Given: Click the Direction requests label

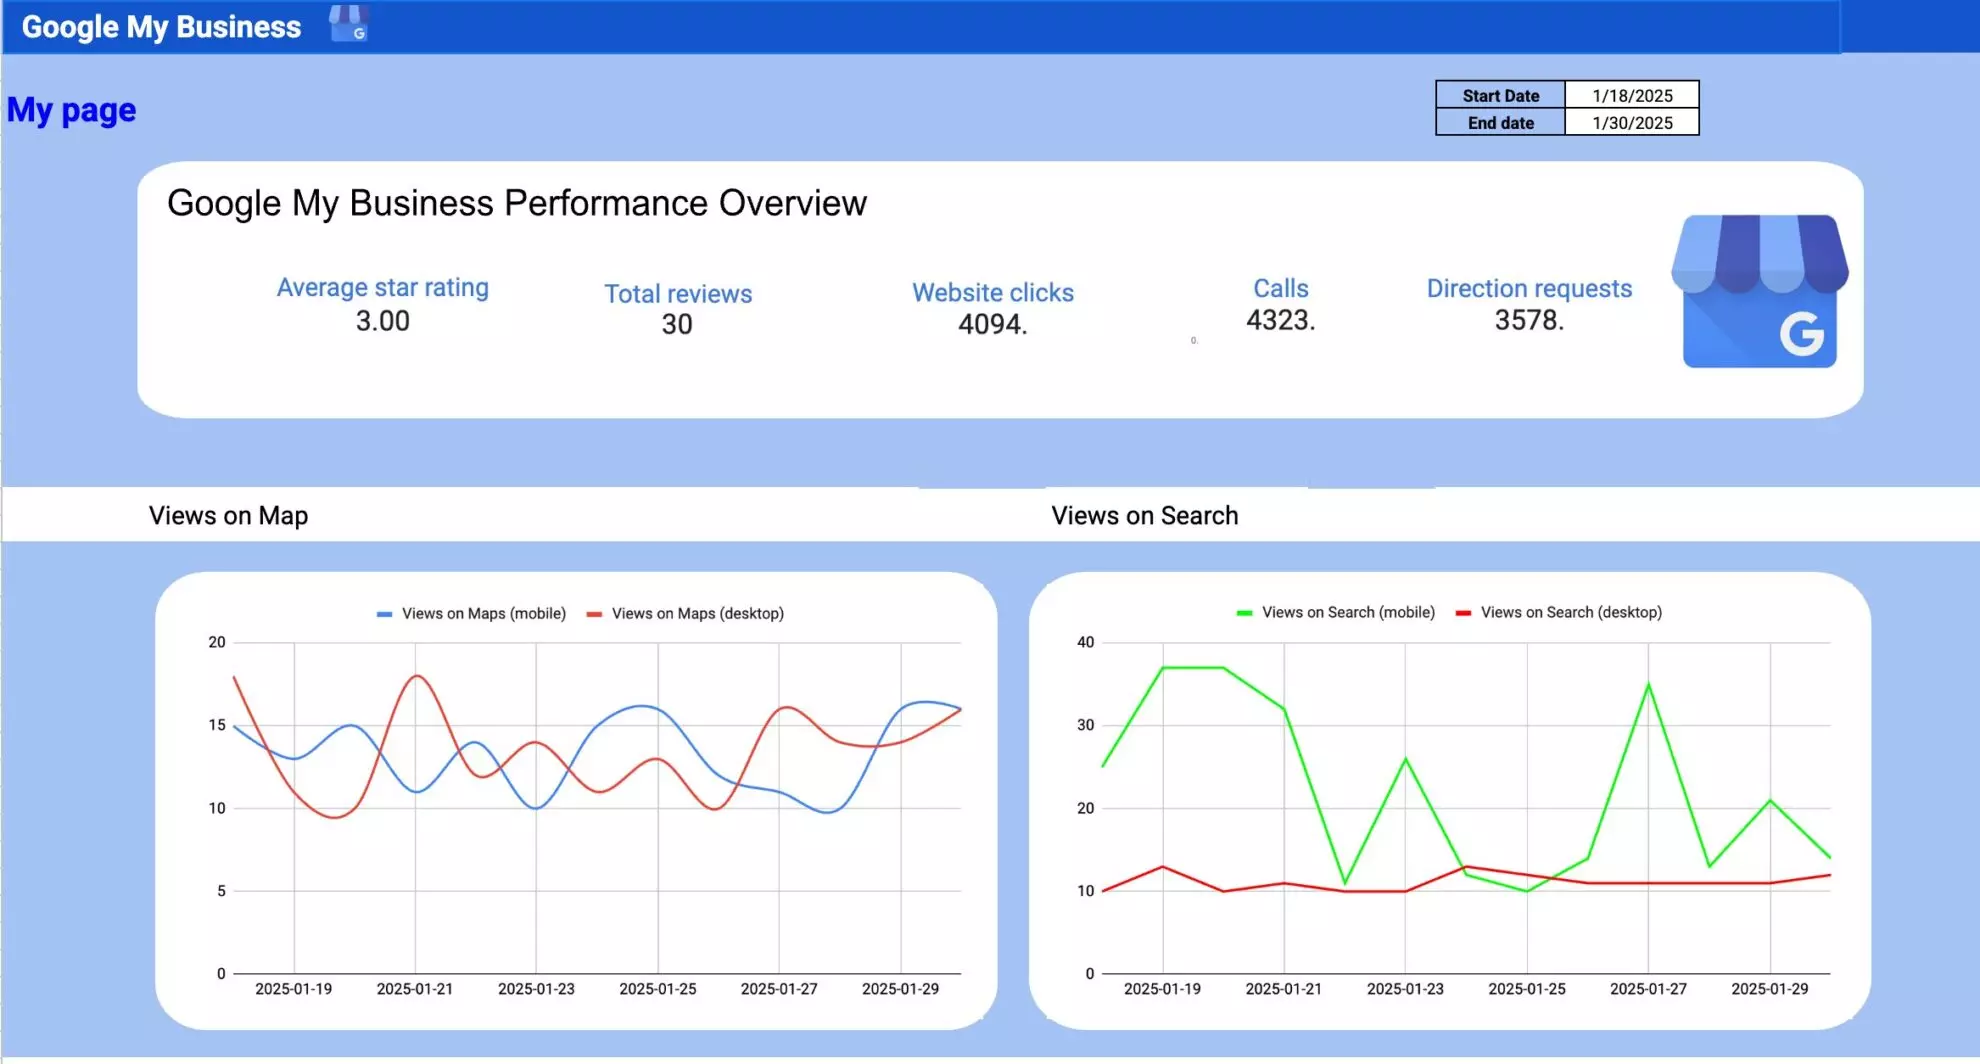Looking at the screenshot, I should pyautogui.click(x=1529, y=288).
